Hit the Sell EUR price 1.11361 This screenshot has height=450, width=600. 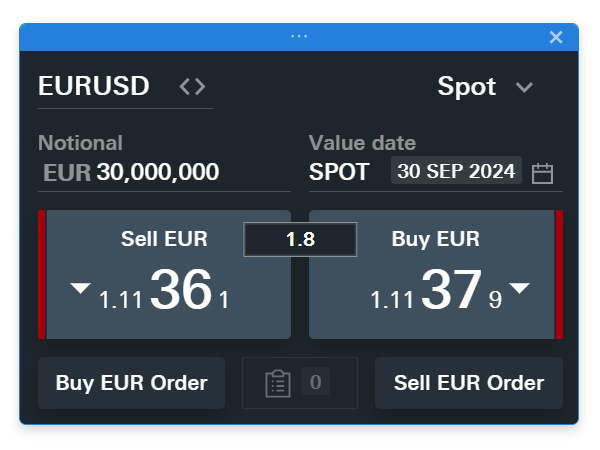coord(165,290)
